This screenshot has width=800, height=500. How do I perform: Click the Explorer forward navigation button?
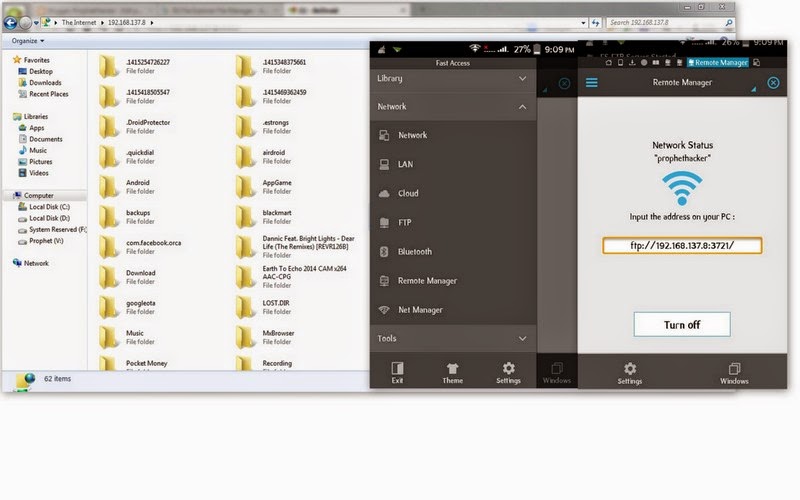pyautogui.click(x=25, y=23)
